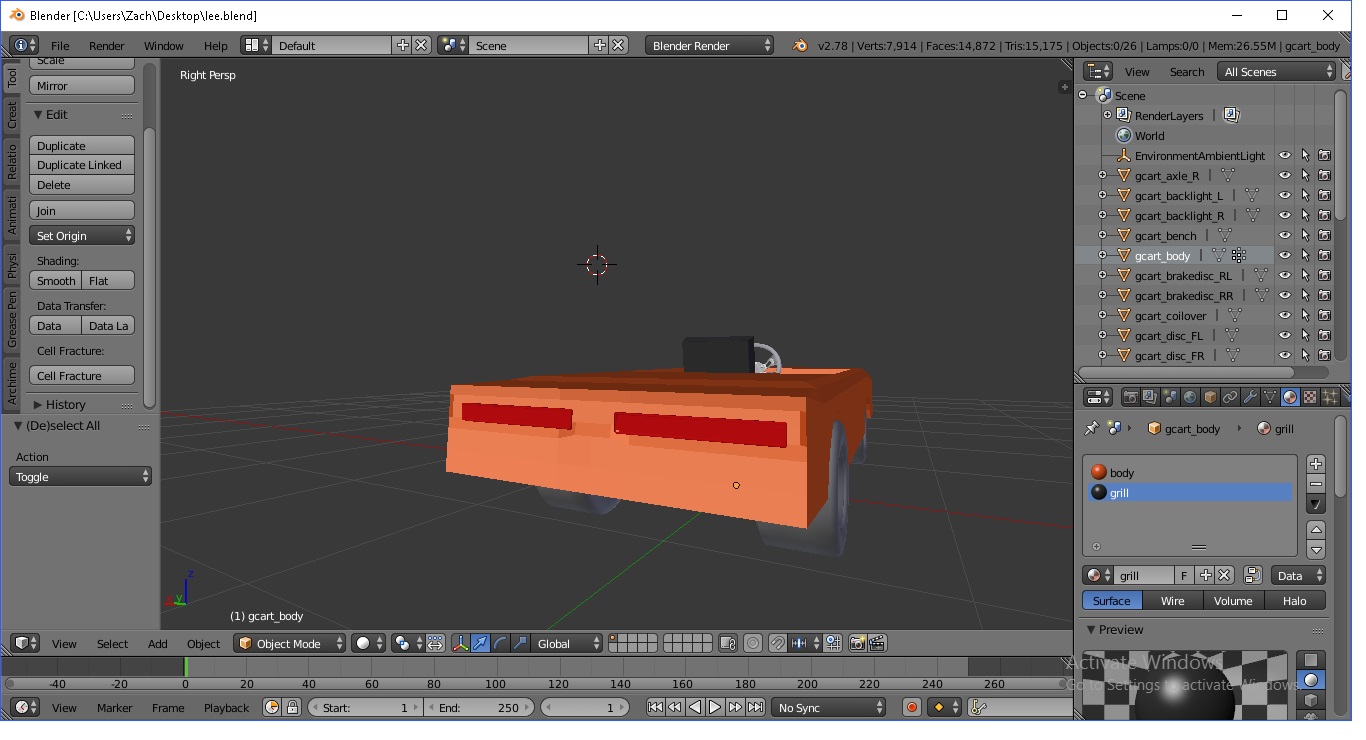Open the Render menu in the top bar
The width and height of the screenshot is (1366, 740).
coord(107,45)
